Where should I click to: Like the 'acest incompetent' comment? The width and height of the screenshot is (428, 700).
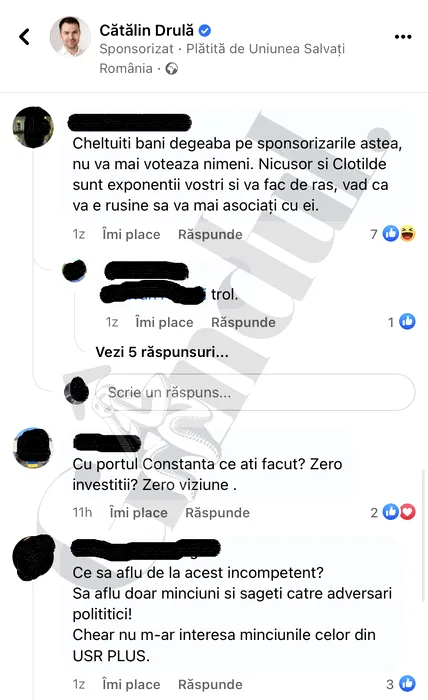(x=131, y=684)
